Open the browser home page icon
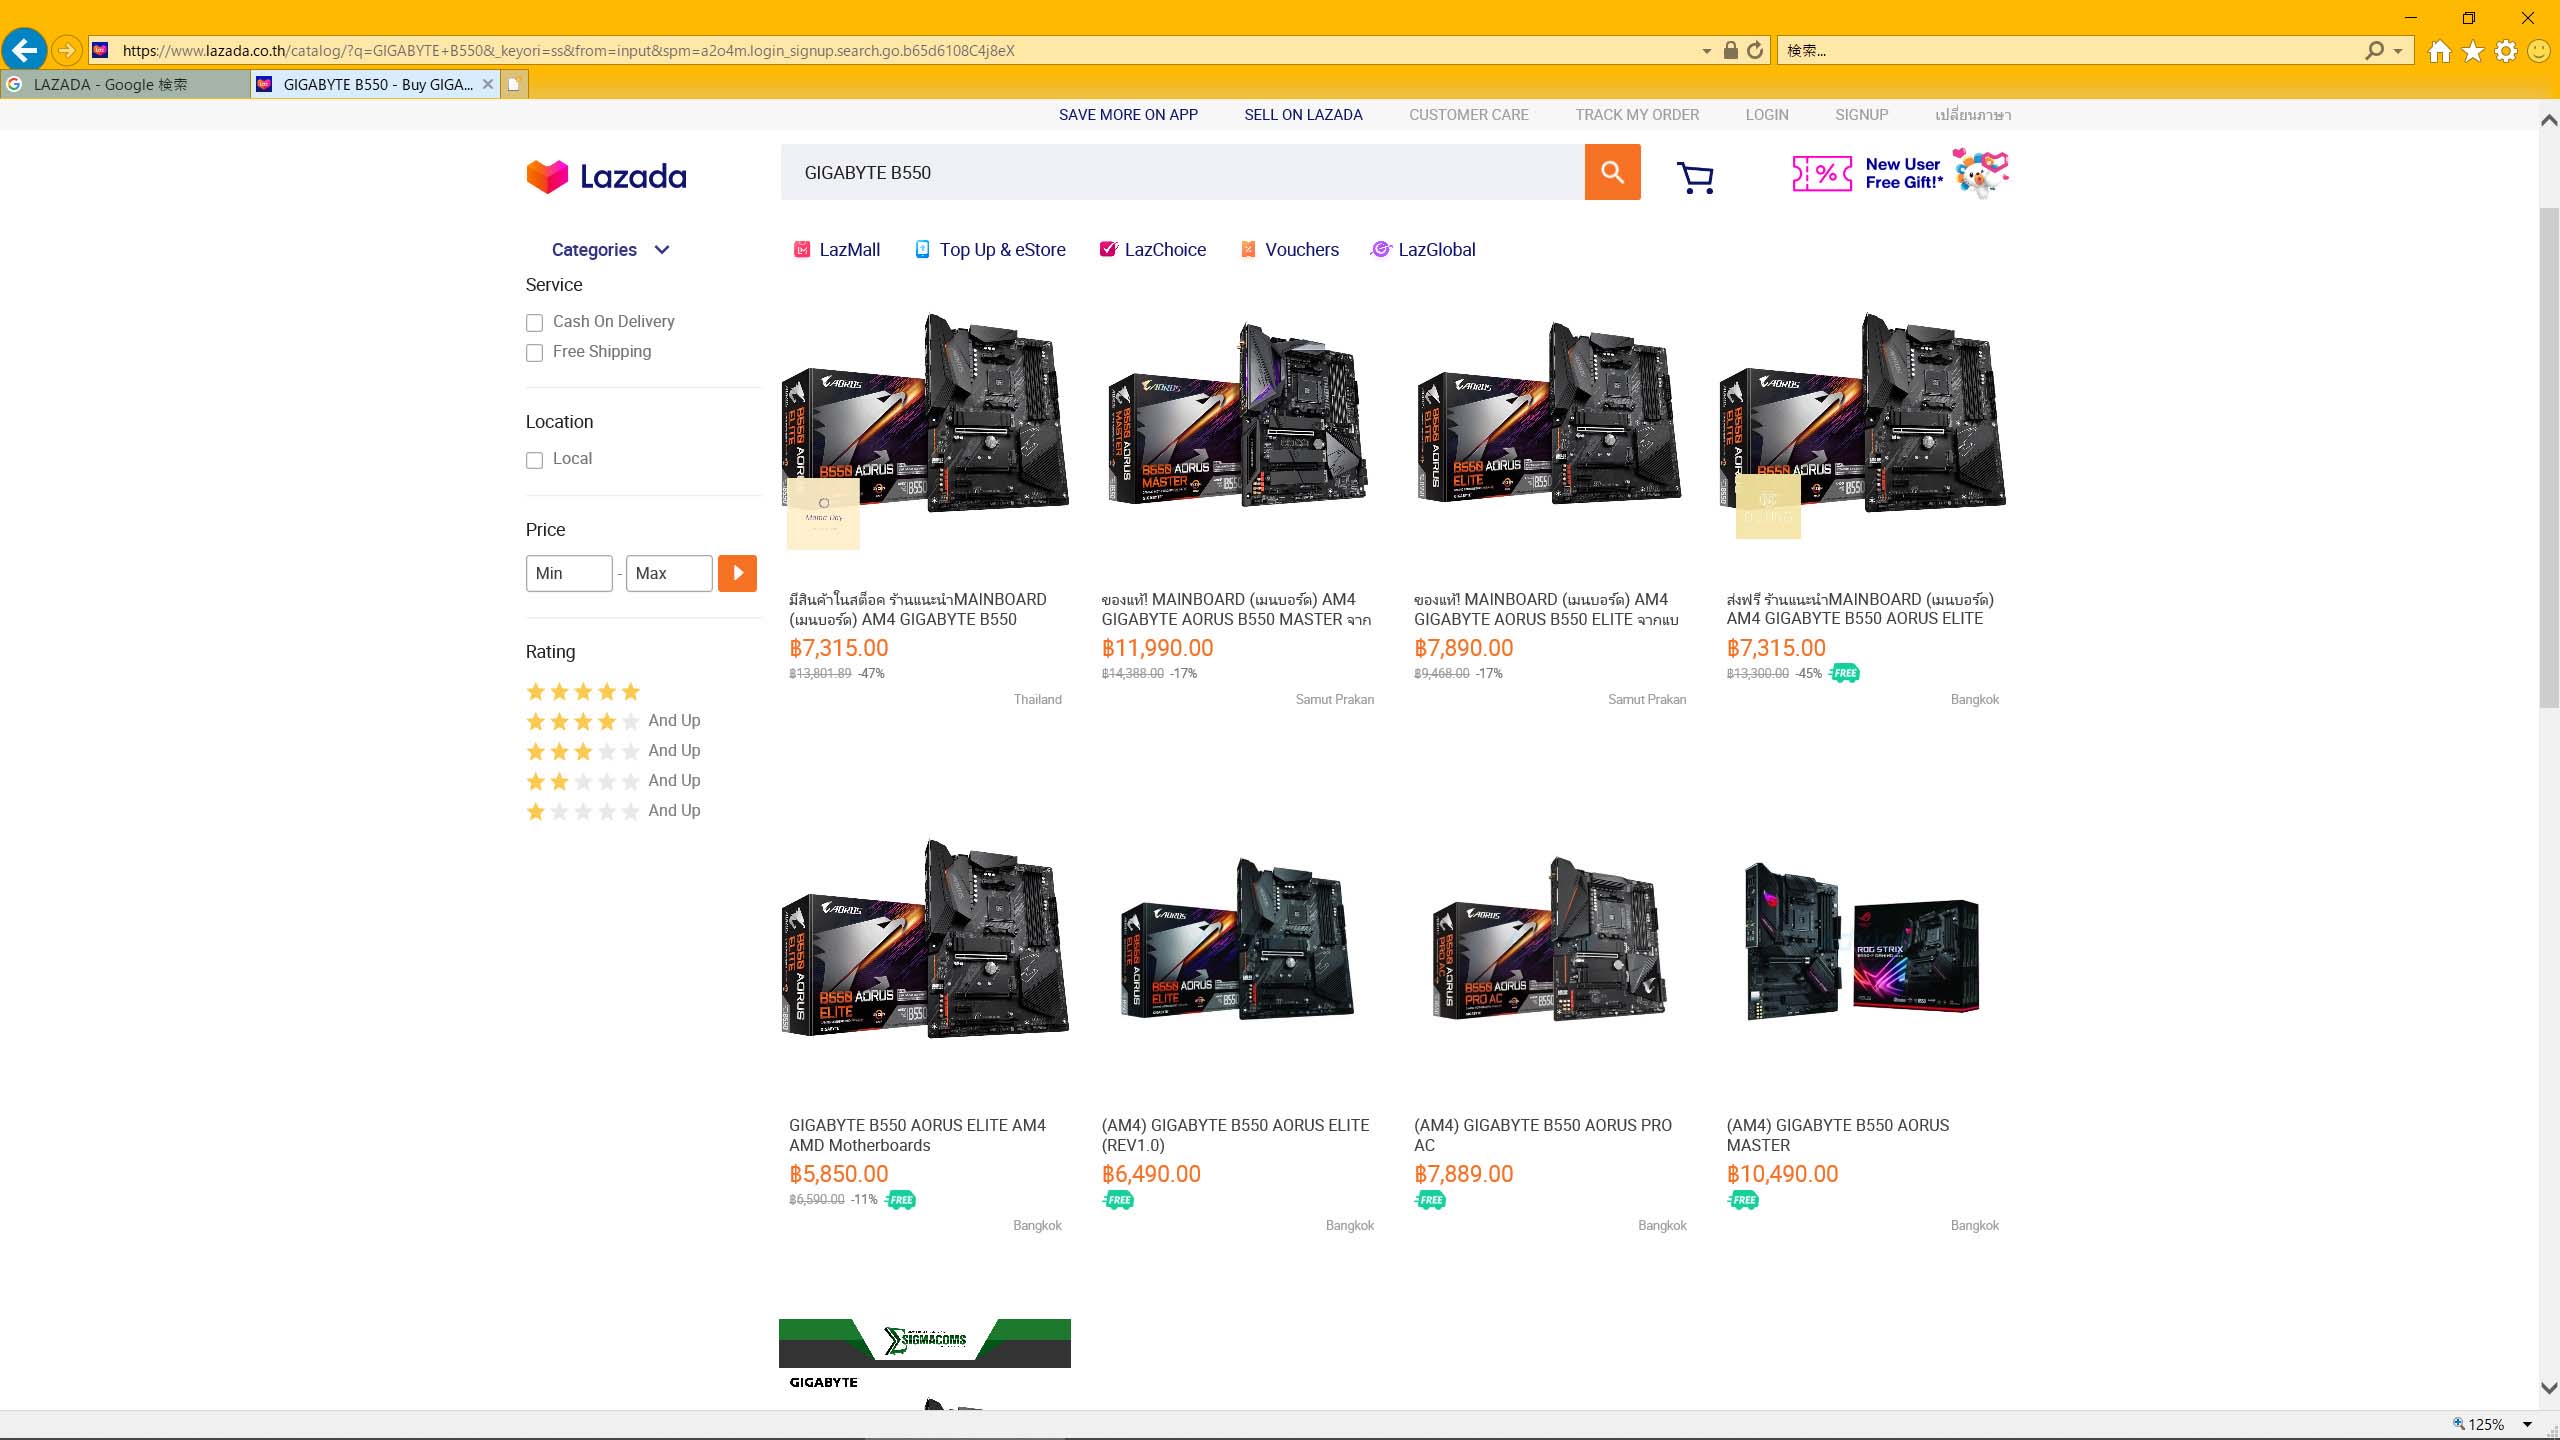The width and height of the screenshot is (2560, 1440). coord(2439,51)
